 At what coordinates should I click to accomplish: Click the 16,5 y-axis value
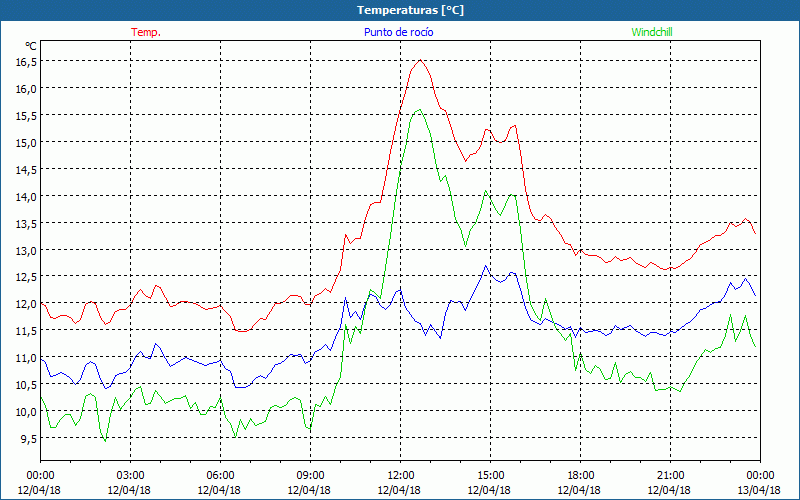(26, 61)
